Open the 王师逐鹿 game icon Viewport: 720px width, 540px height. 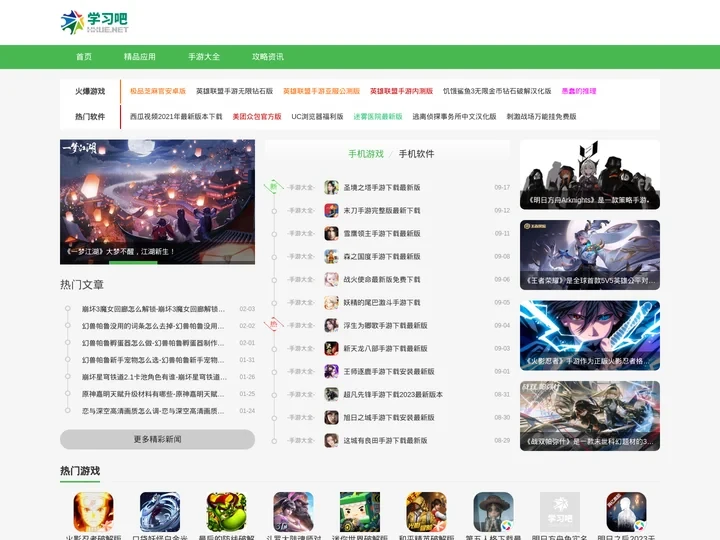(x=331, y=371)
